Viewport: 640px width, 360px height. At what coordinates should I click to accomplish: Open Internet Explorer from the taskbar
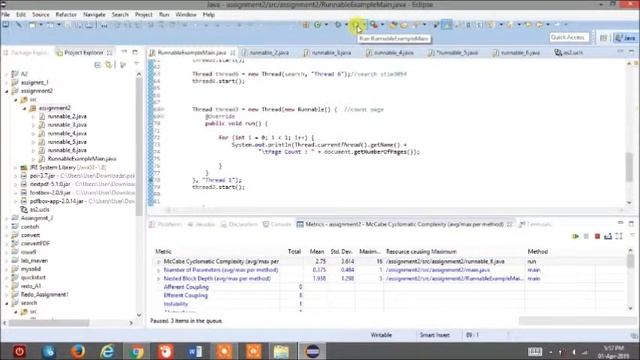[x=107, y=351]
